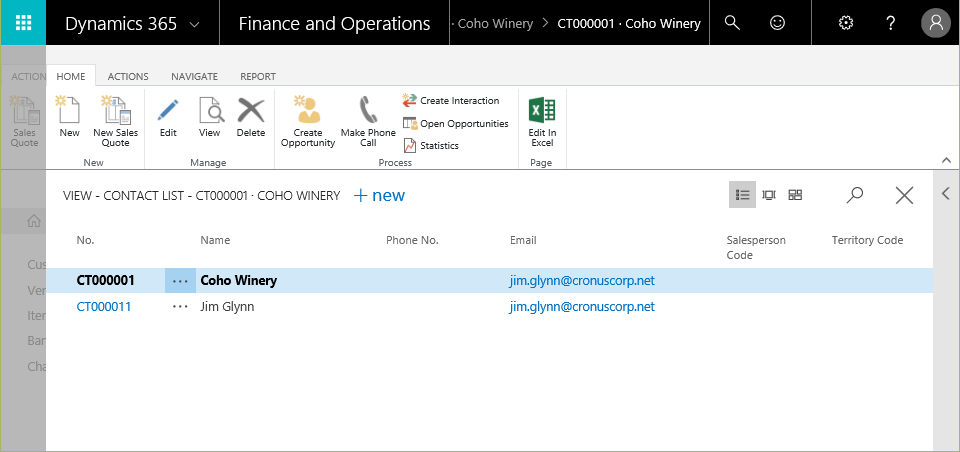Click Finance and Operations title
Screen dimensions: 960x452
pyautogui.click(x=334, y=24)
